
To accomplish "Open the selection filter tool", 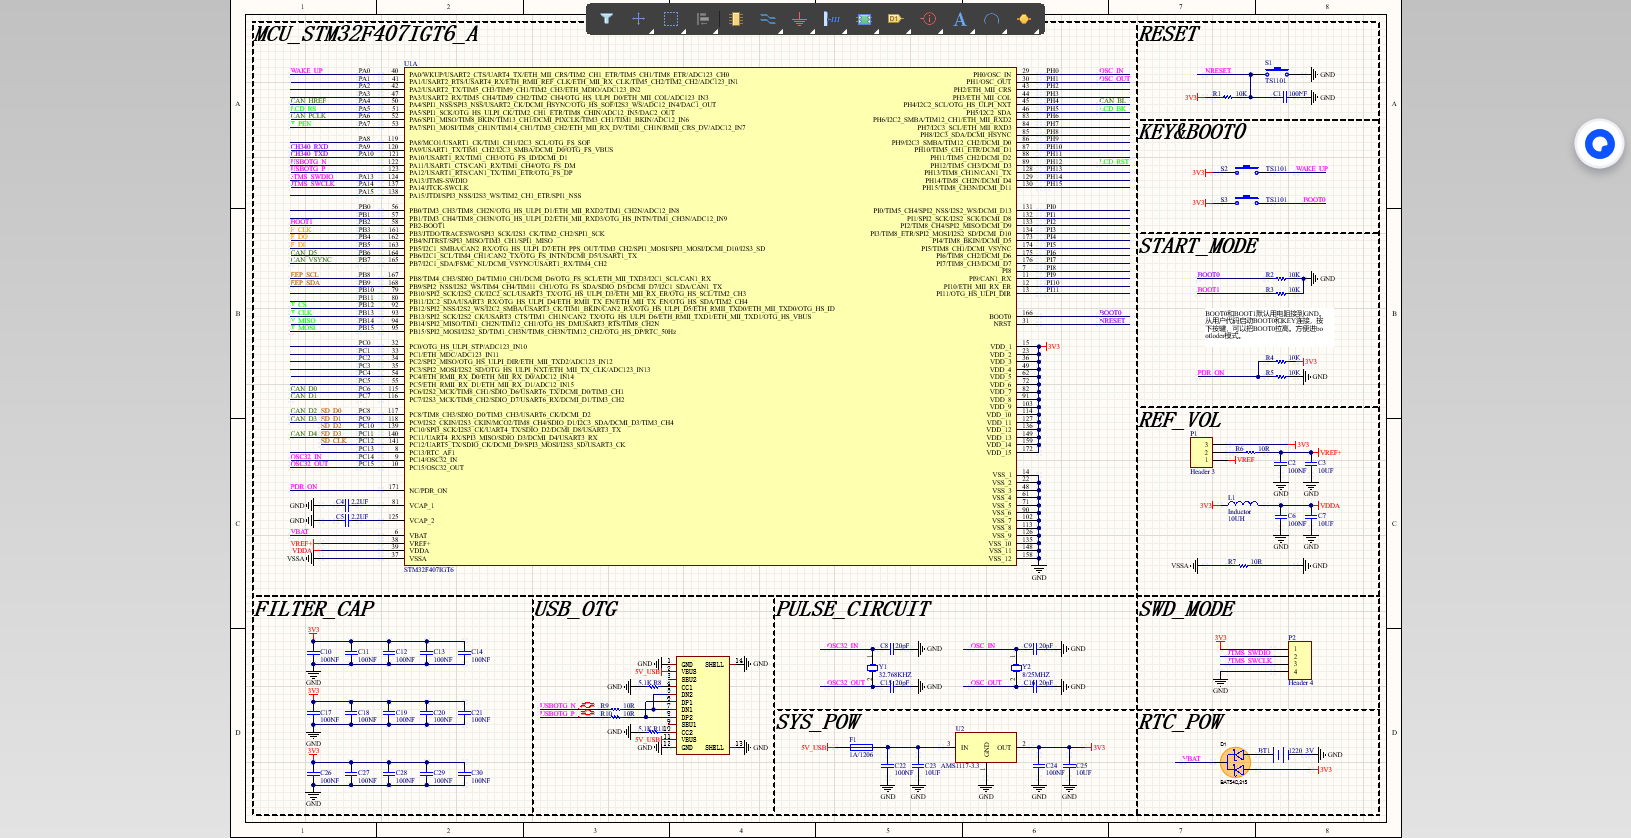I will [x=606, y=19].
